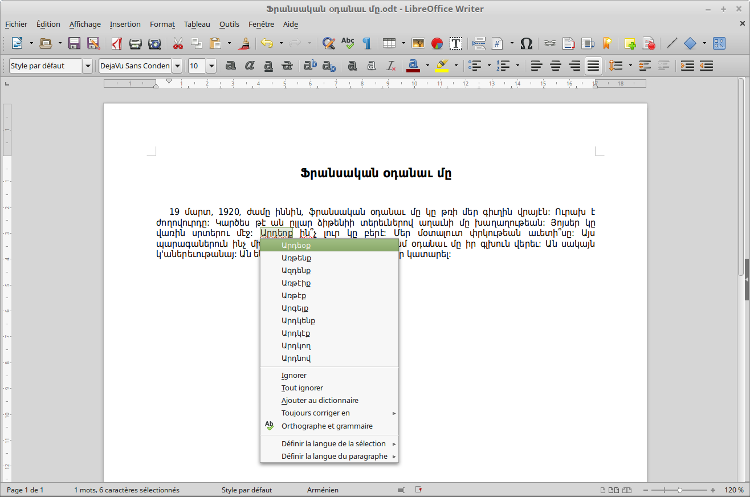Toggle underline formatting

pyautogui.click(x=268, y=66)
